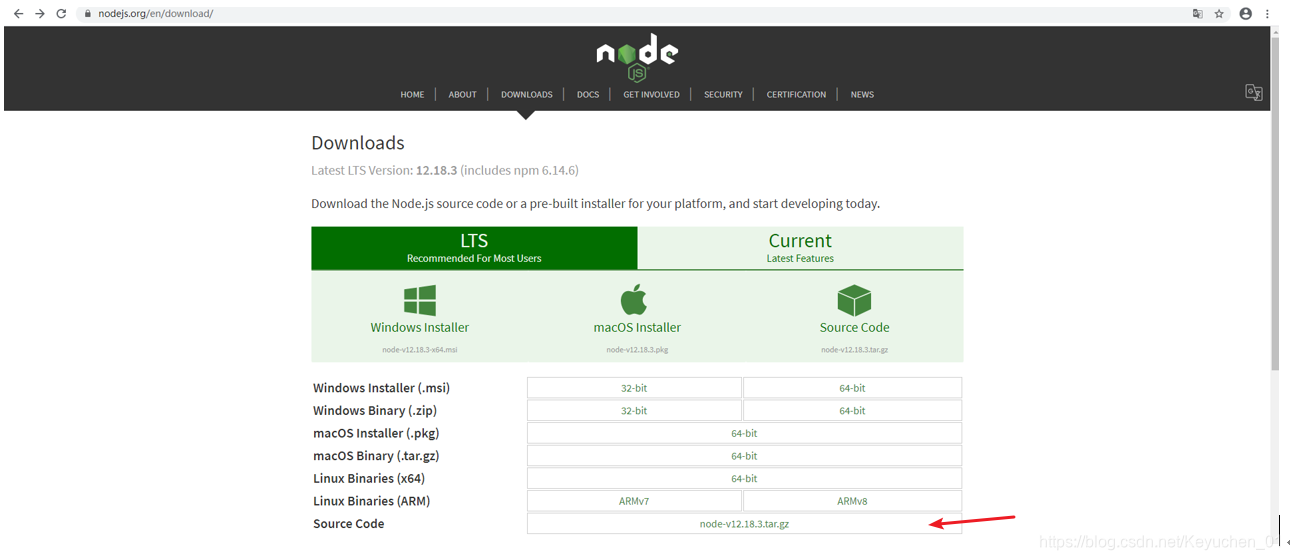
Task: Open the DOCS navigation item
Action: tap(588, 94)
